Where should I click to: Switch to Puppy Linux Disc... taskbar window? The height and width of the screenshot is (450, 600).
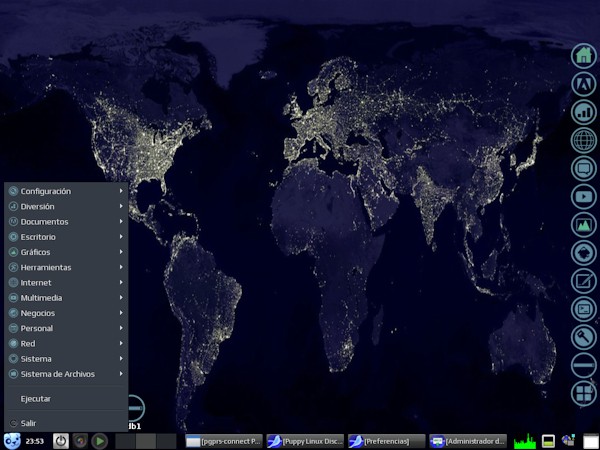coord(305,441)
